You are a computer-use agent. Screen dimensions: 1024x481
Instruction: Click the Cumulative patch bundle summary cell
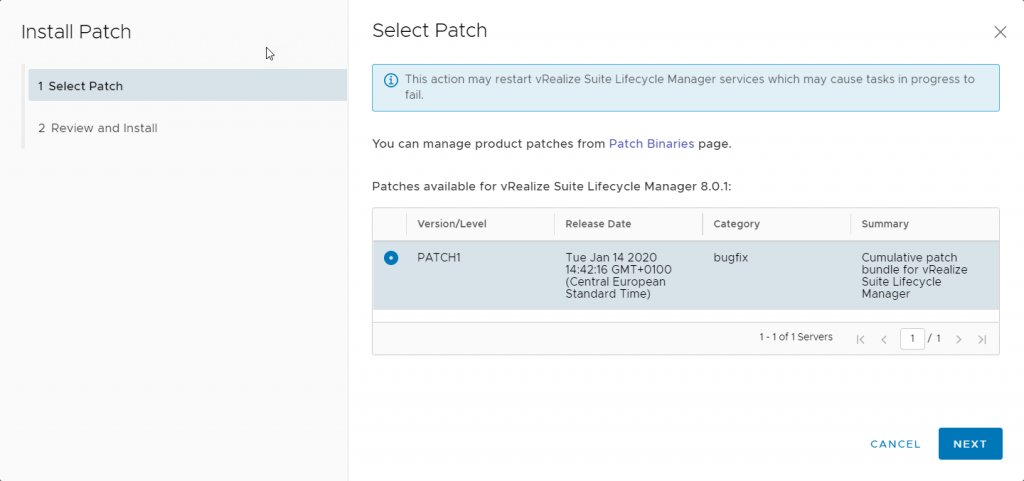pos(914,275)
